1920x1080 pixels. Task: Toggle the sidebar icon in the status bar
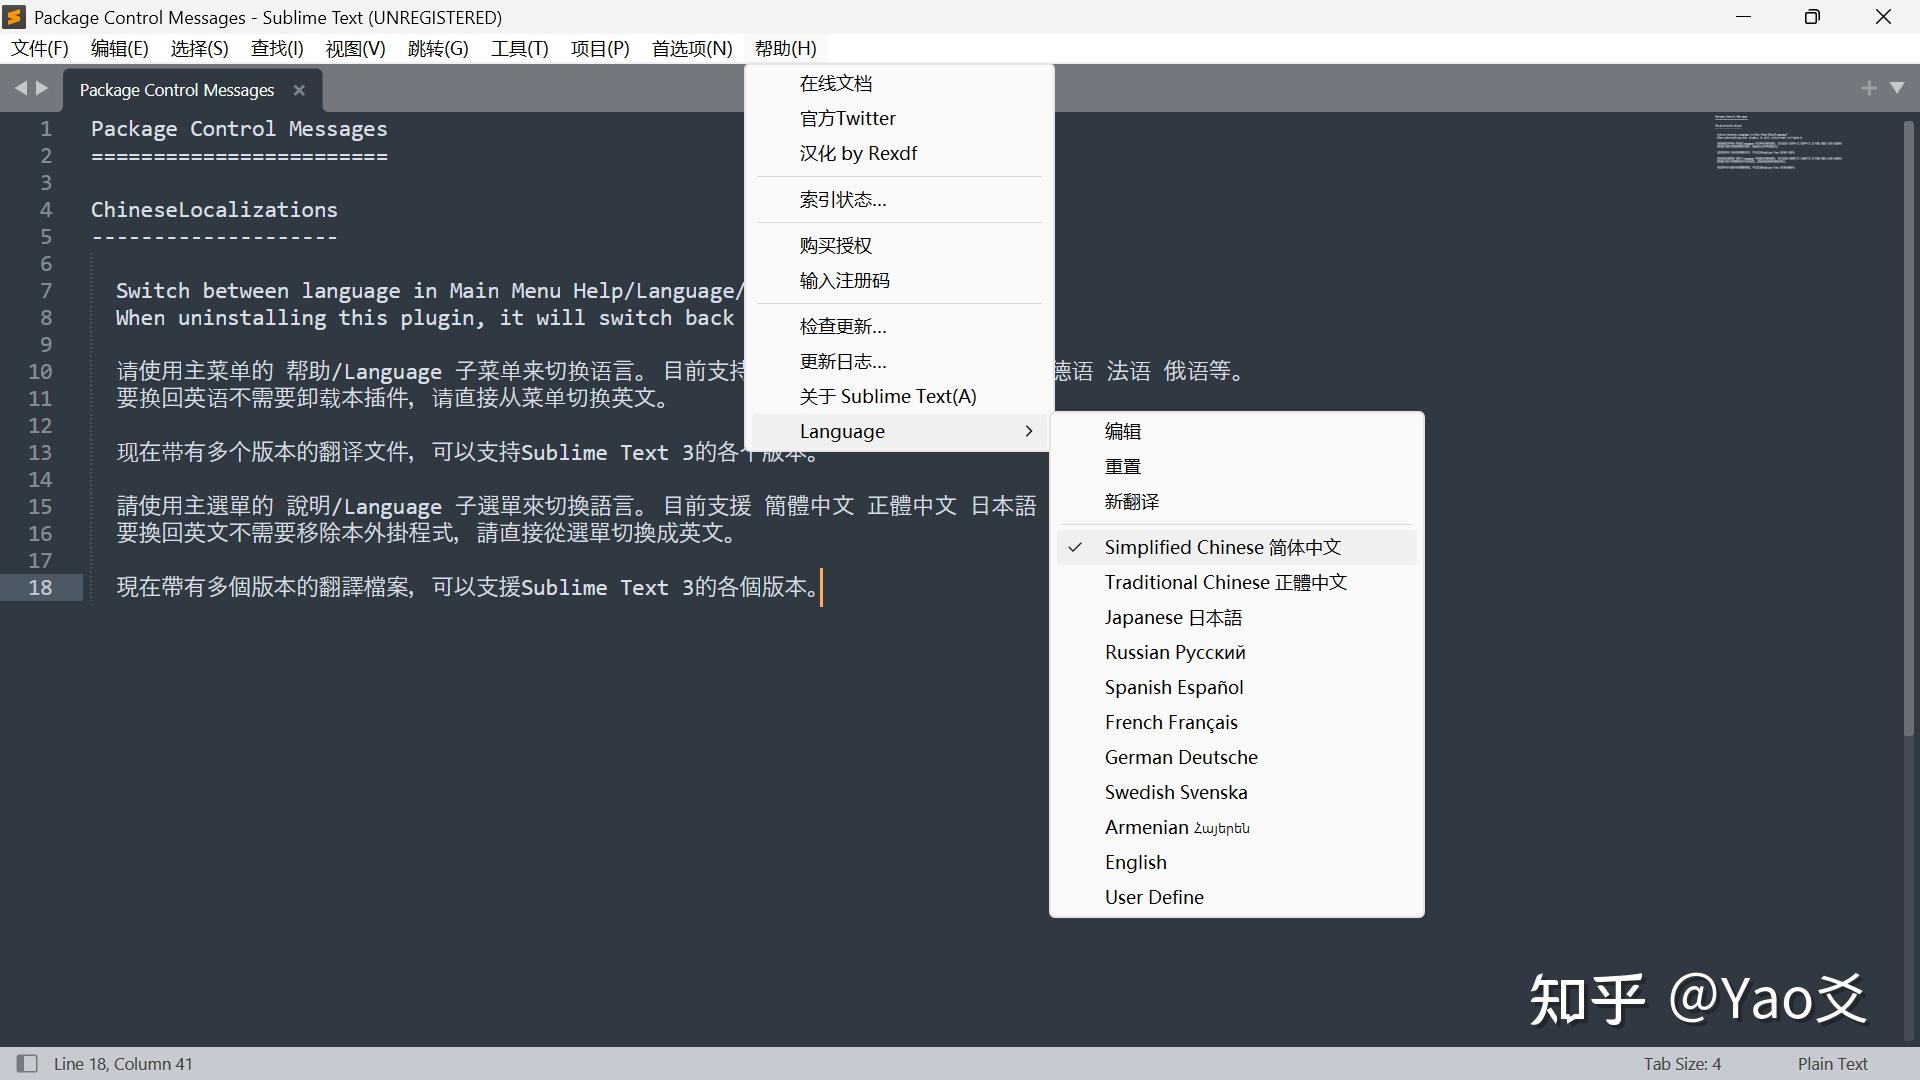click(27, 1063)
